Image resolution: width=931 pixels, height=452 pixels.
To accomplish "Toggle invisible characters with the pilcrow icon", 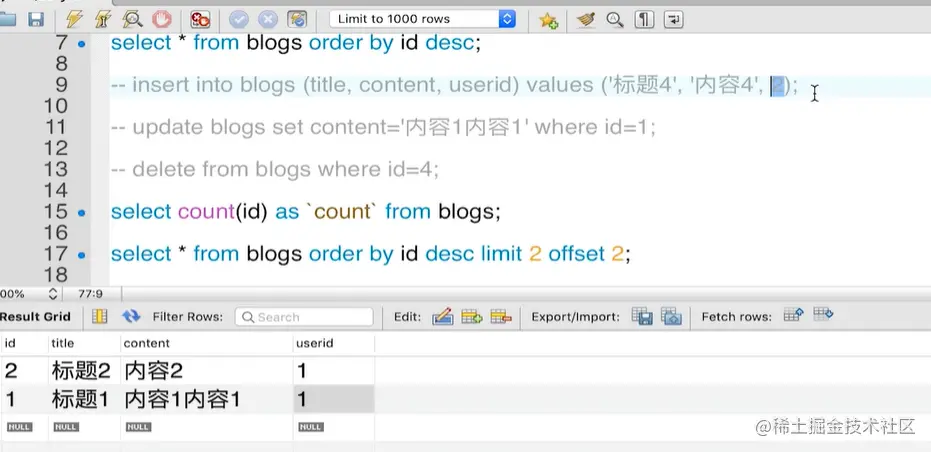I will 644,20.
